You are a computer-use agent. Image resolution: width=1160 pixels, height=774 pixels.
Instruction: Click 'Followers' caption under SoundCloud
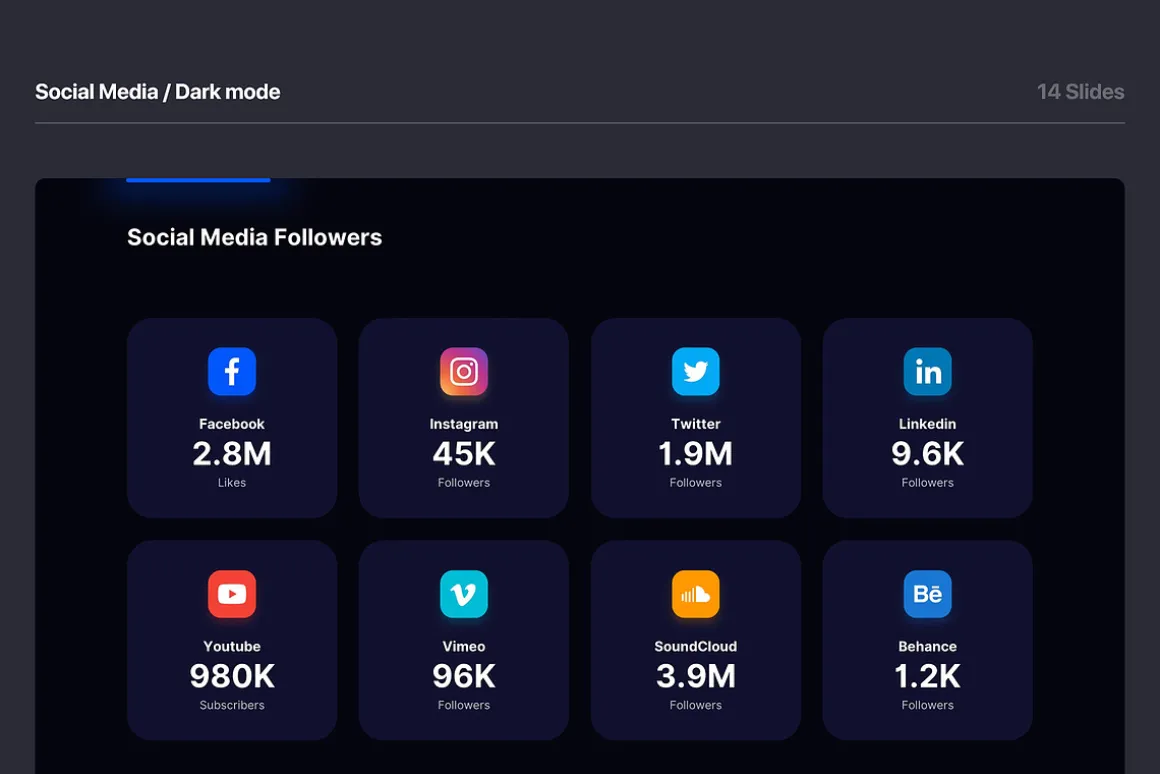click(695, 705)
